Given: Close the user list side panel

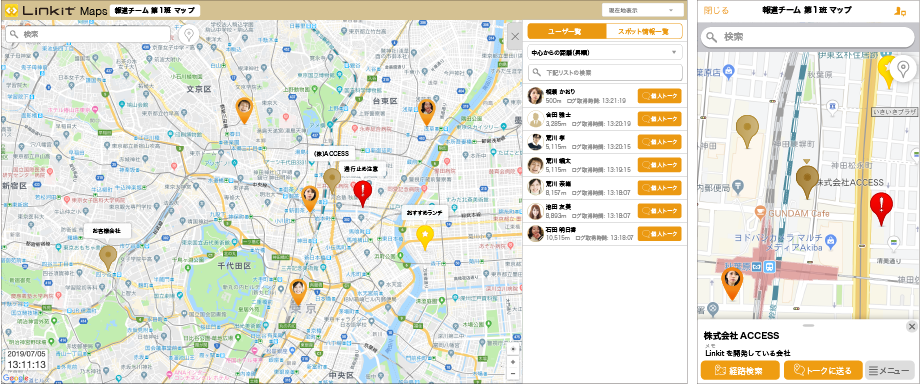Looking at the screenshot, I should [515, 37].
